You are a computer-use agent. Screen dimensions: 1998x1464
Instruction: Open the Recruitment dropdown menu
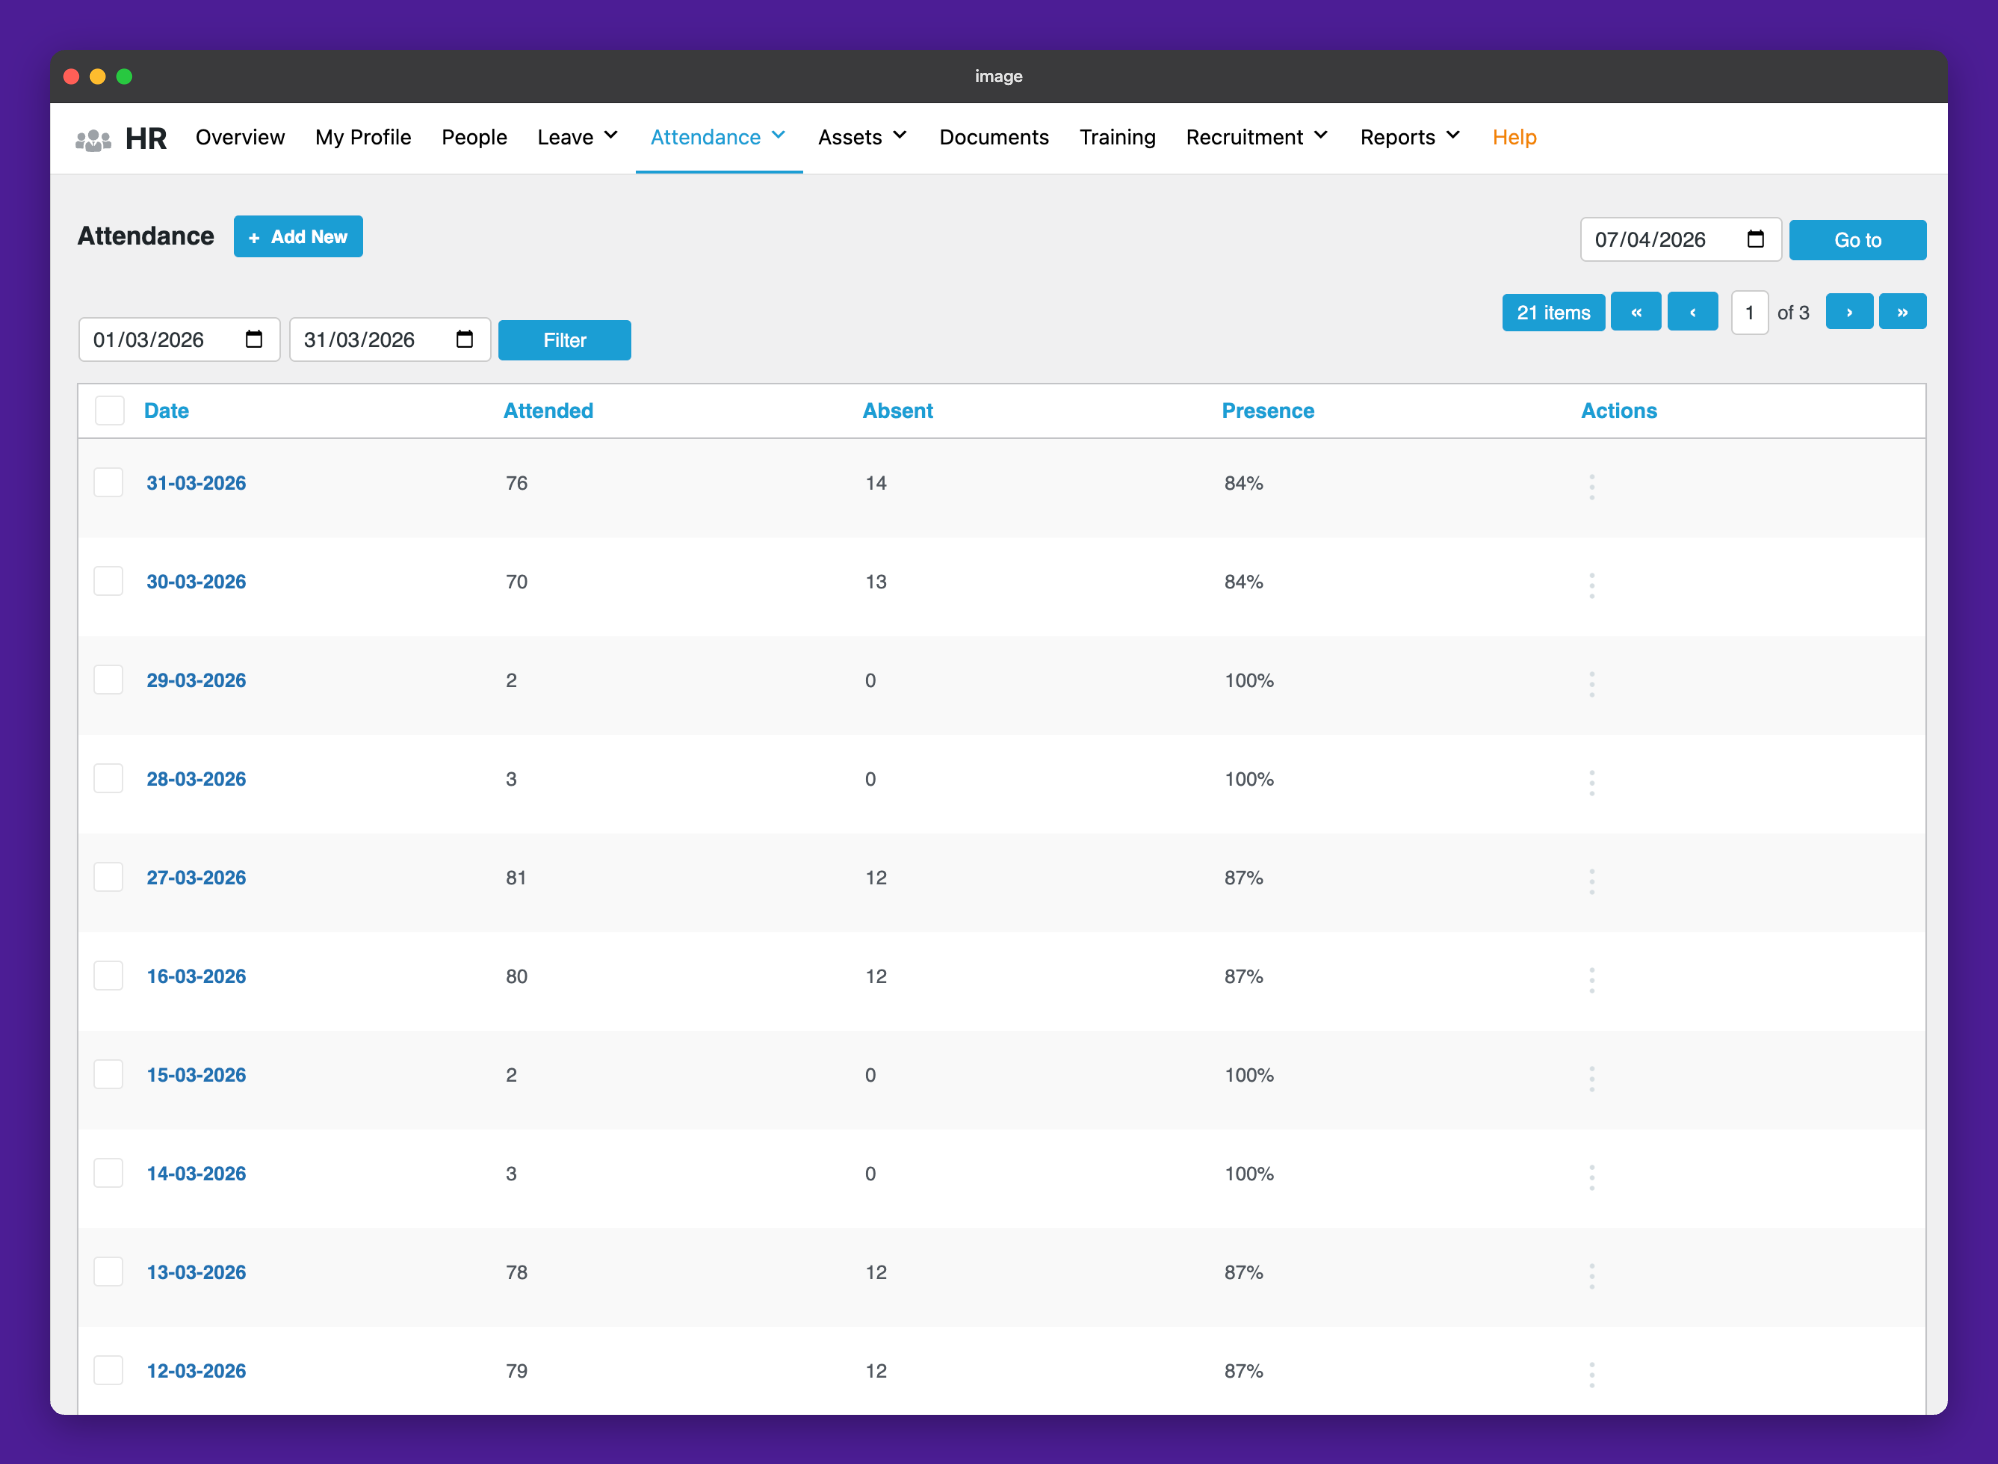[x=1256, y=137]
